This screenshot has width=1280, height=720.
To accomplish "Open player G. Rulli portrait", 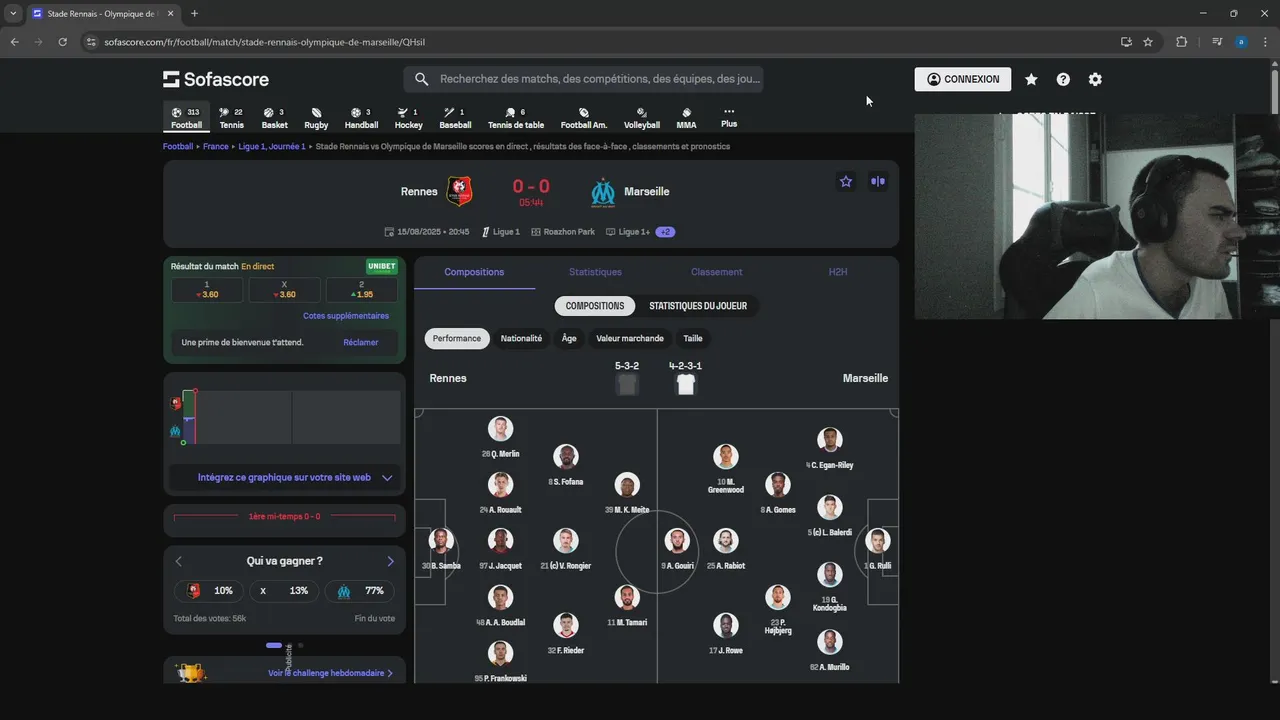I will coord(878,541).
